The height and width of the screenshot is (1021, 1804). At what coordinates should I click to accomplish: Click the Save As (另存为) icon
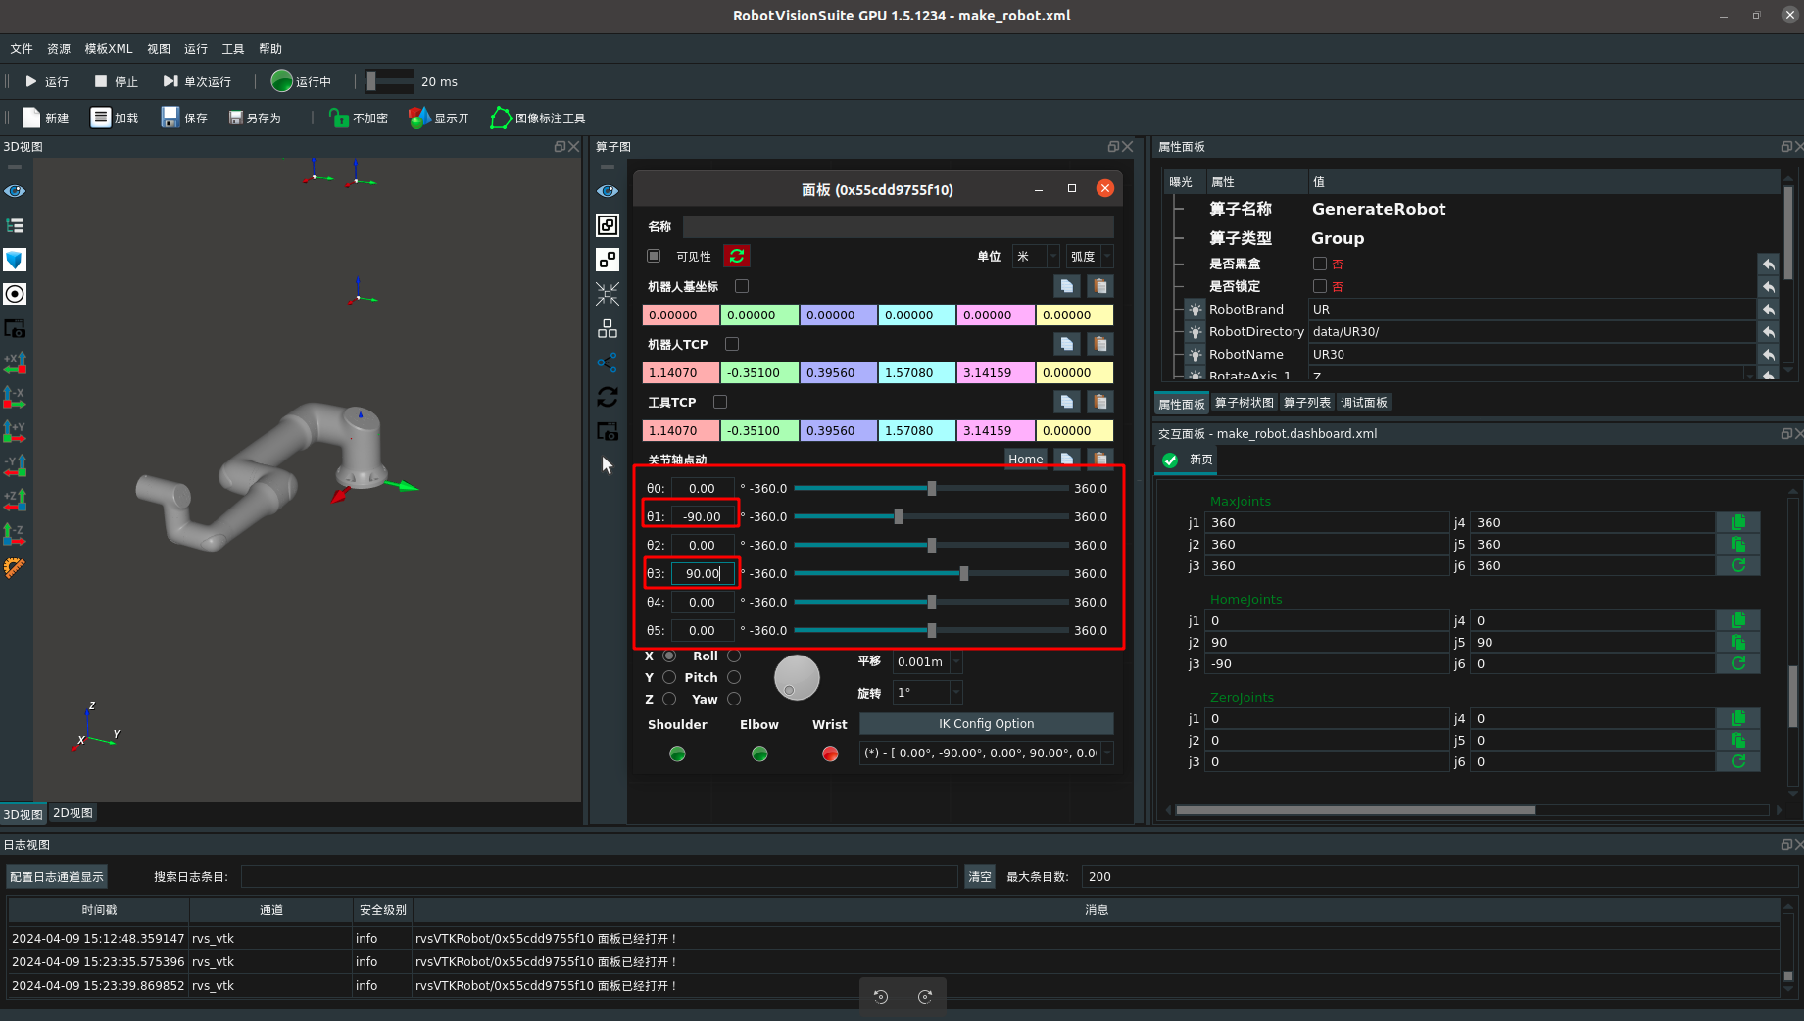[236, 118]
